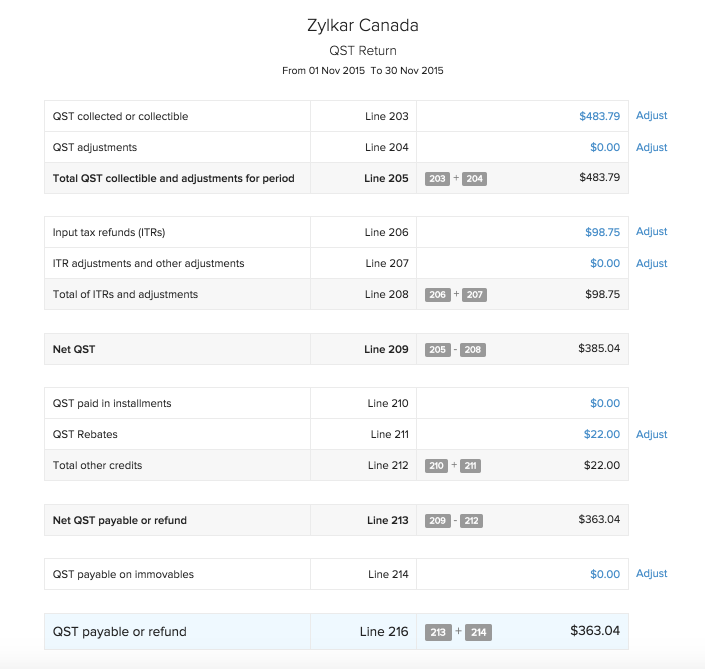This screenshot has height=669, width=705.
Task: Adjust the QST Rebates Line 211
Action: point(651,435)
